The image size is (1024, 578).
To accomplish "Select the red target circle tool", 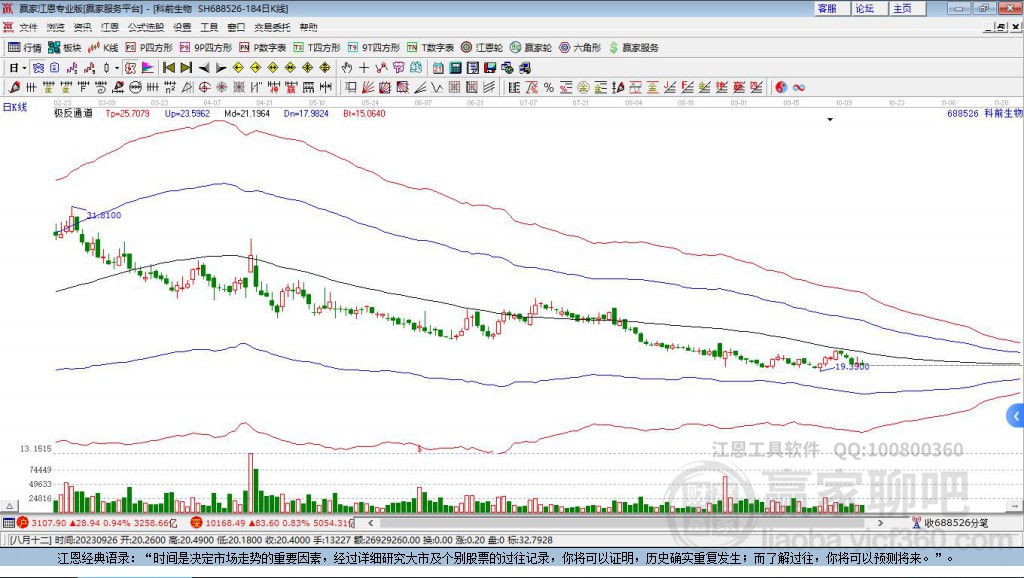I will tap(204, 88).
